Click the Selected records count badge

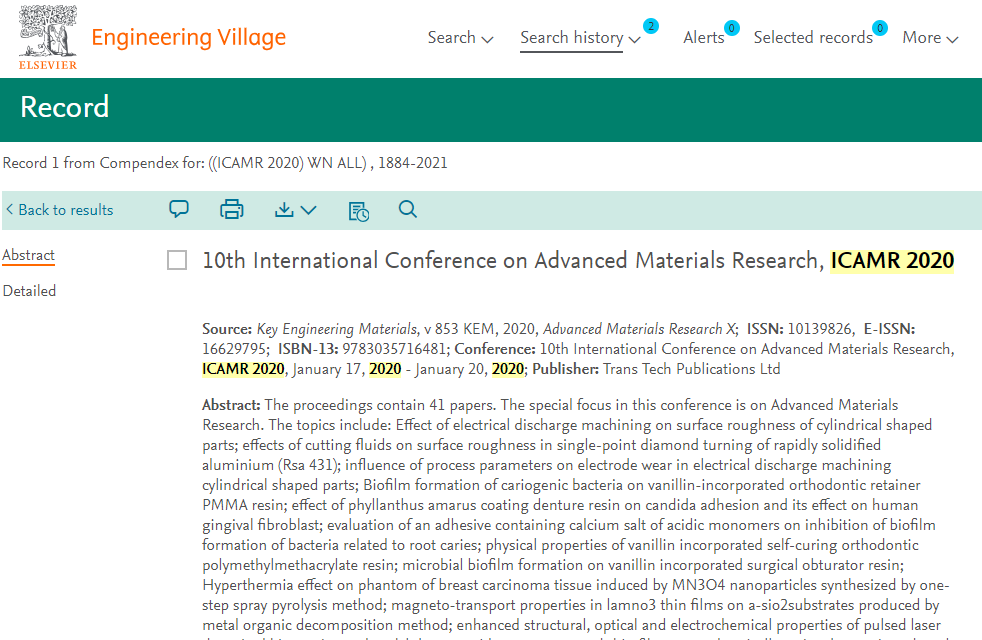click(880, 28)
